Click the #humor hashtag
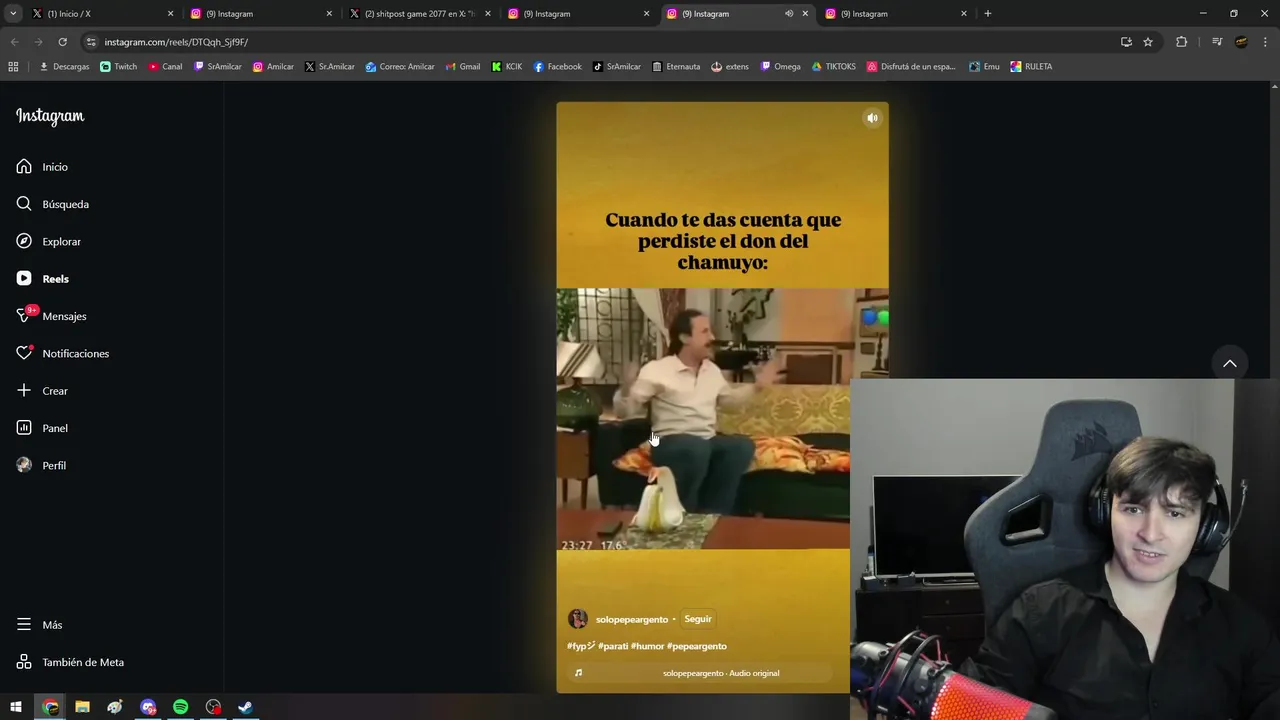Viewport: 1280px width, 720px height. pyautogui.click(x=647, y=646)
